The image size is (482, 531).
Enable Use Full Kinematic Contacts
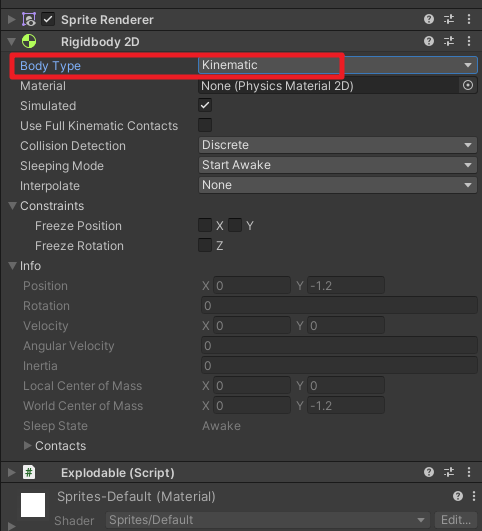205,125
